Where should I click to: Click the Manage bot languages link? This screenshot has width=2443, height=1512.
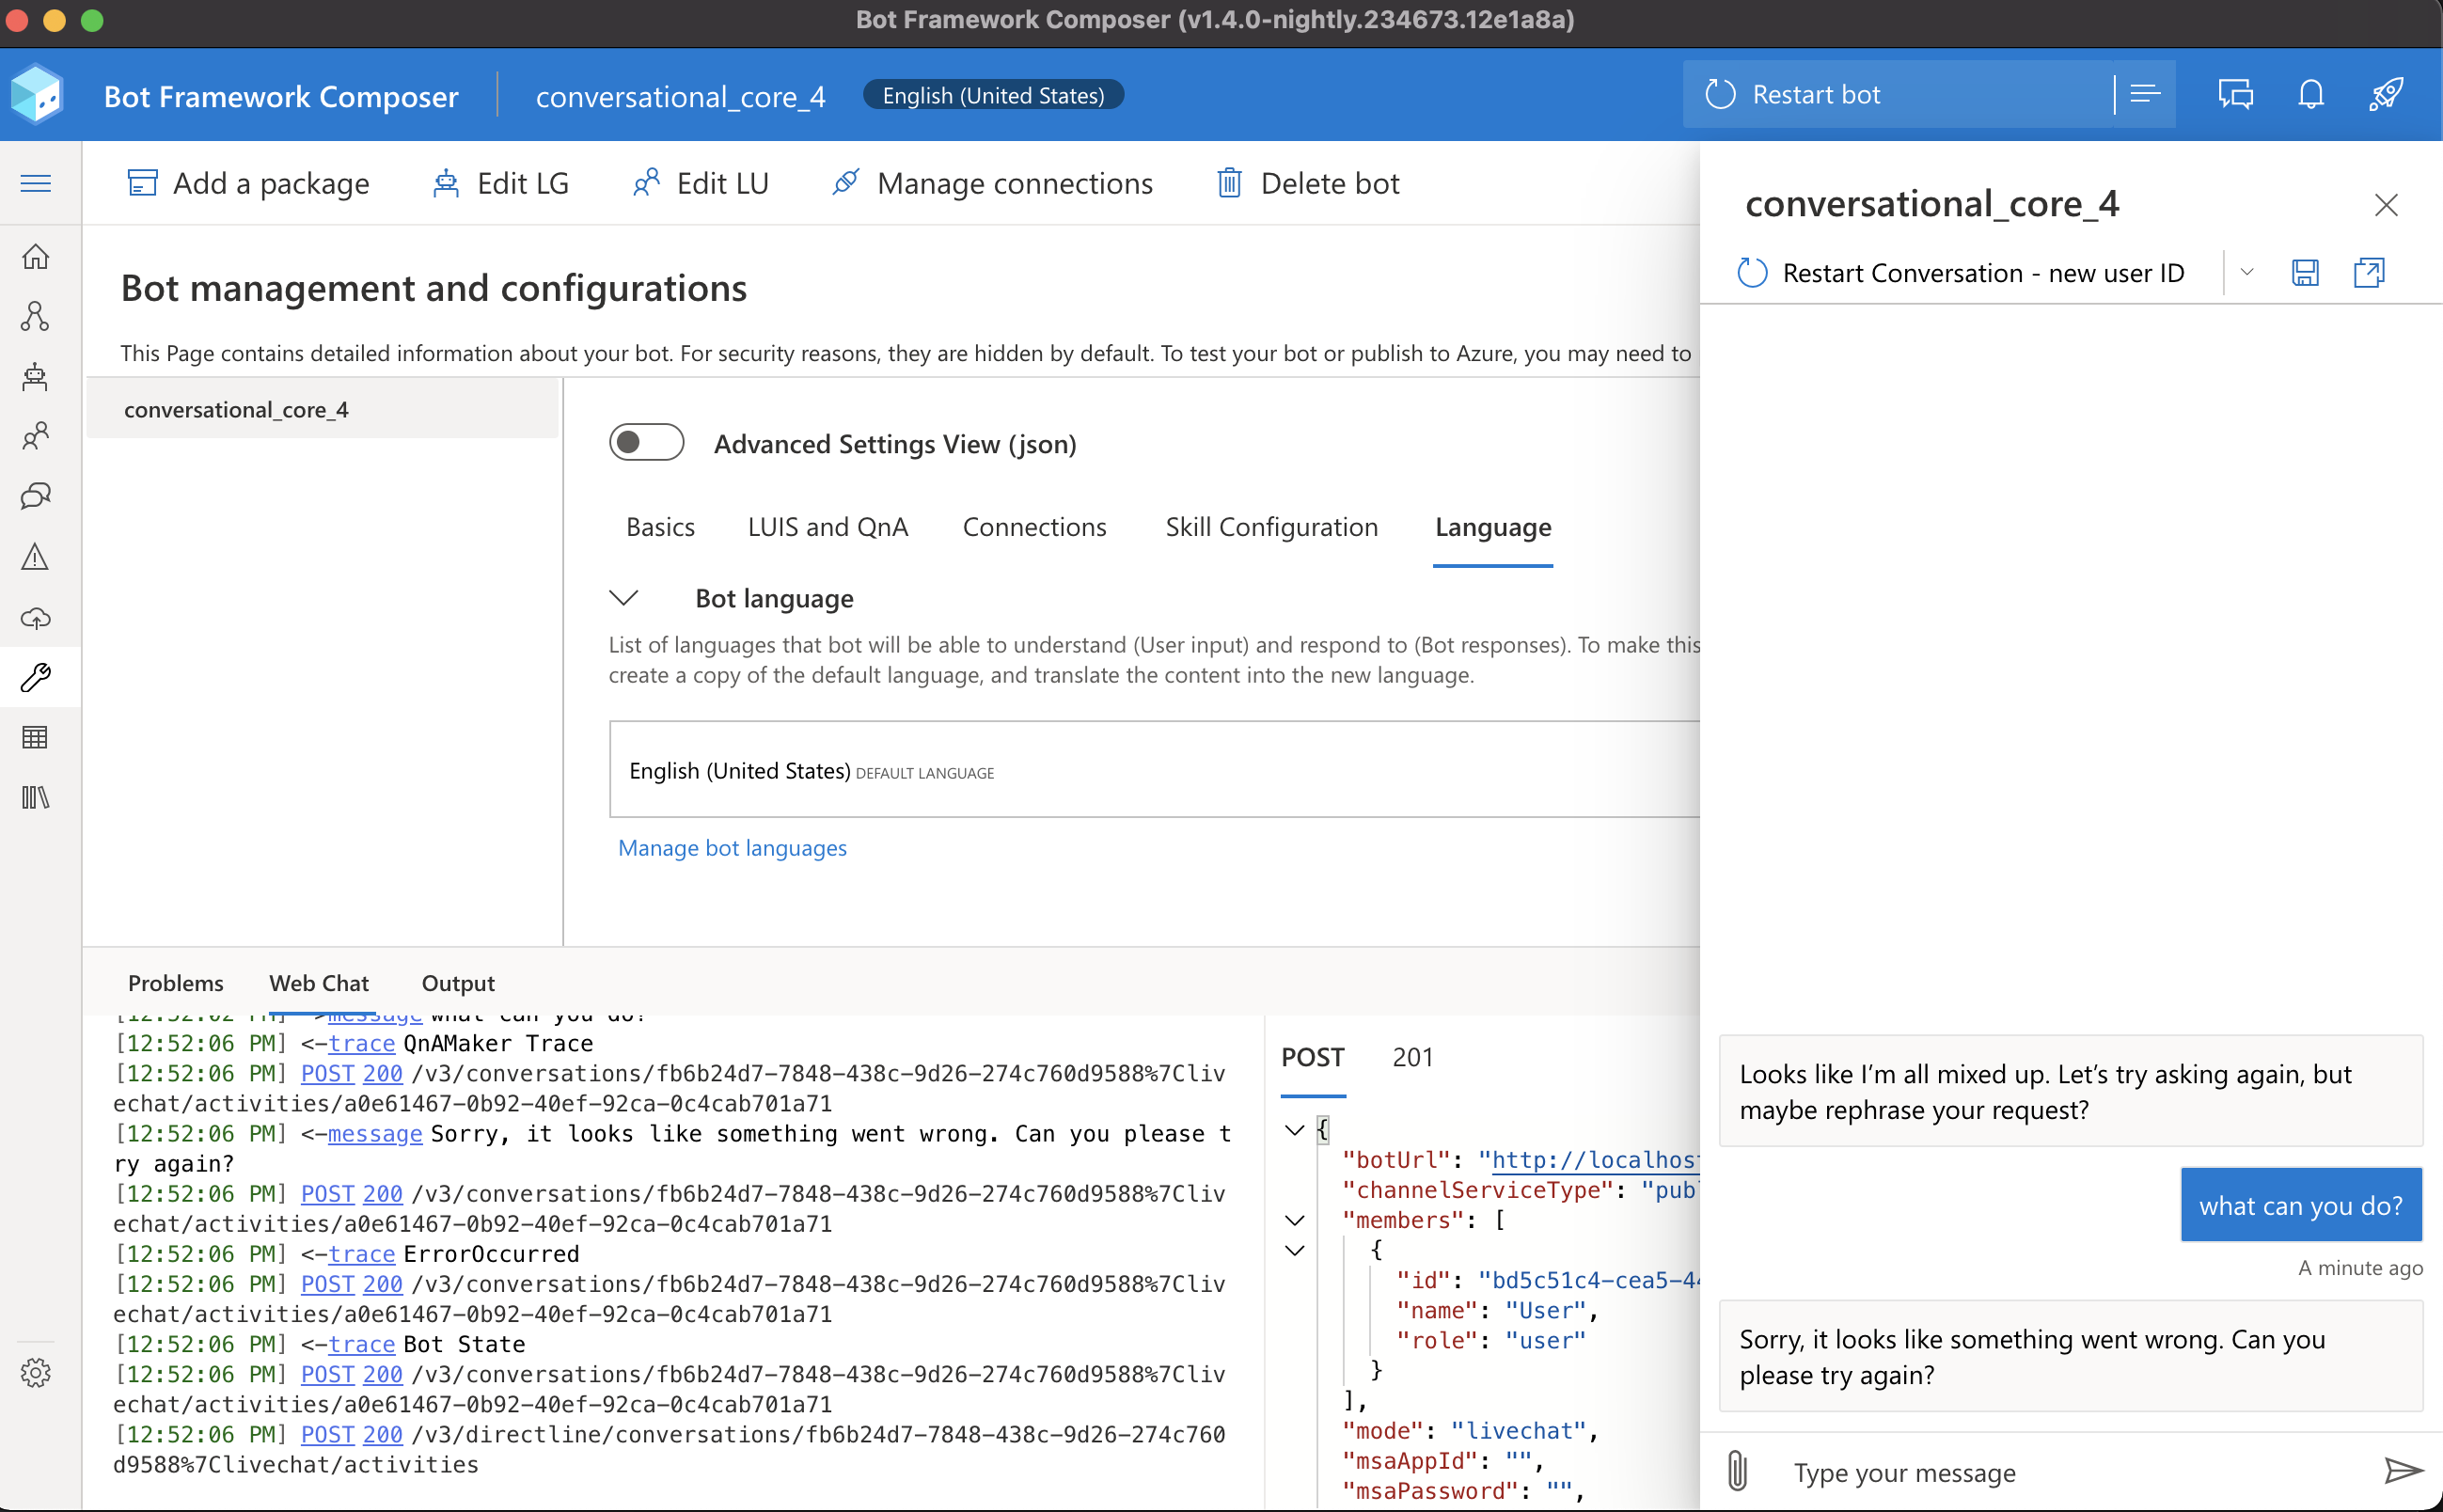tap(732, 848)
